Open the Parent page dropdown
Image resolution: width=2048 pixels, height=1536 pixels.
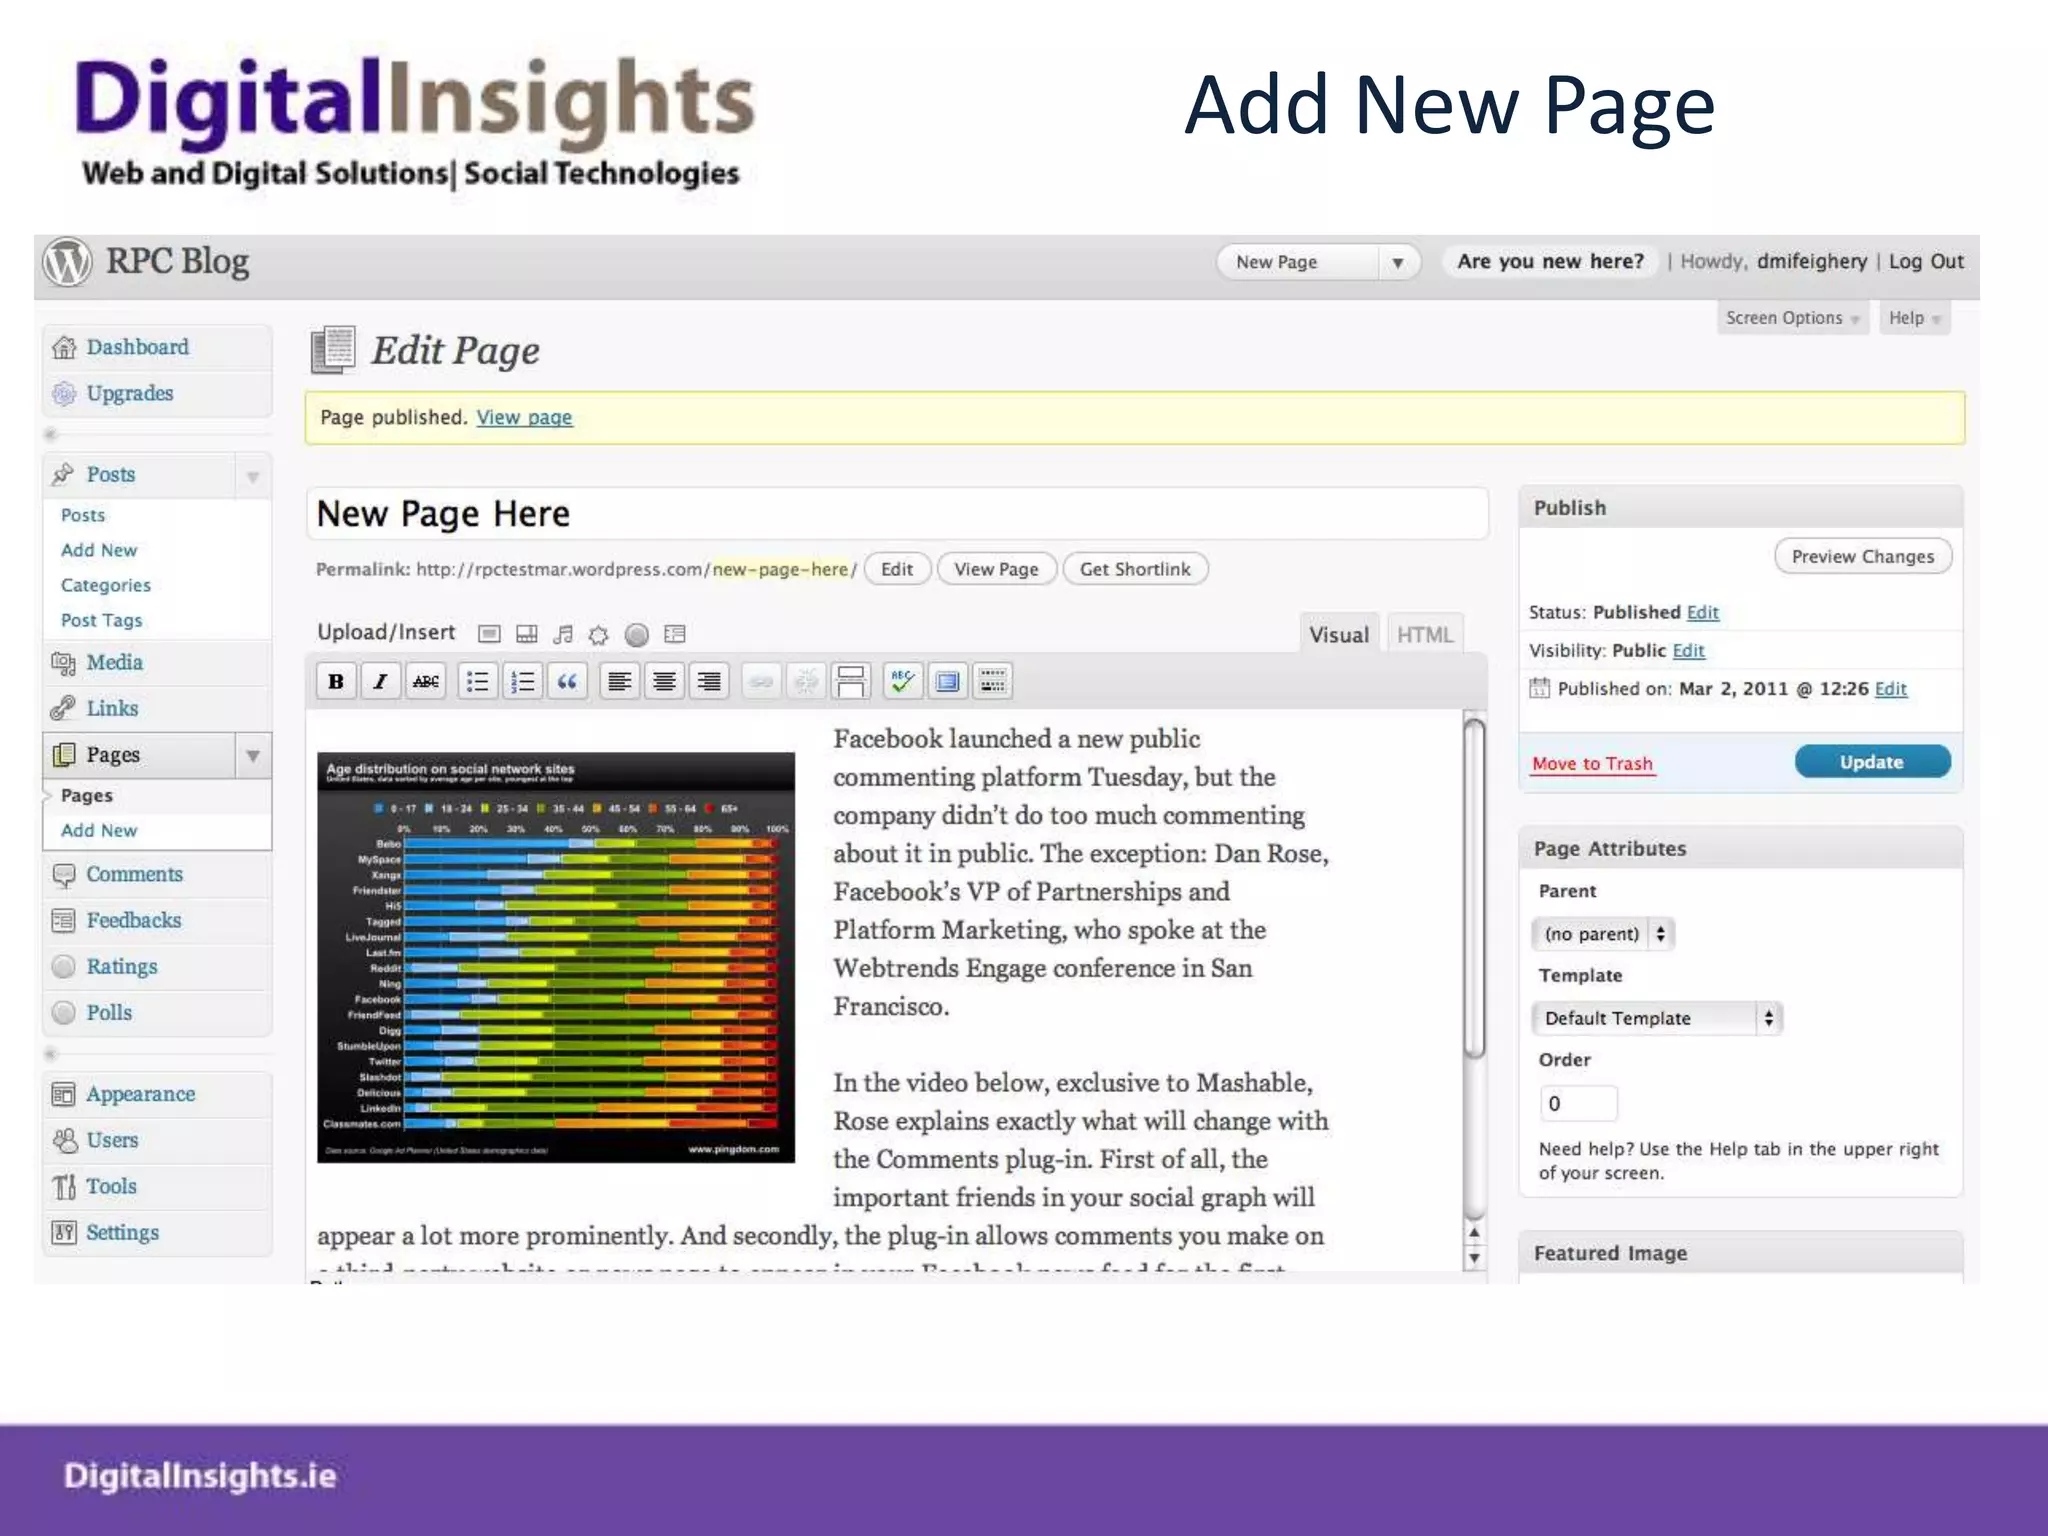[x=1602, y=934]
